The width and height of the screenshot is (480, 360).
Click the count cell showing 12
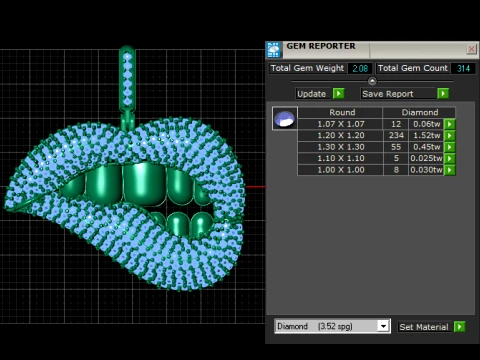point(396,124)
